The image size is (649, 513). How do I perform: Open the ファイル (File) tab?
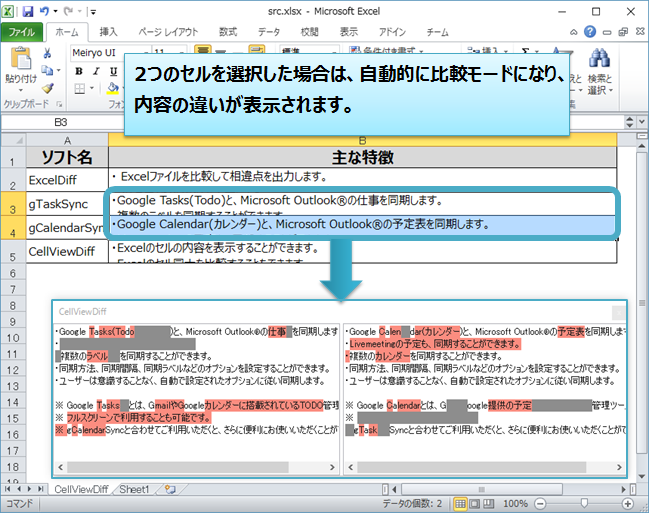point(22,32)
